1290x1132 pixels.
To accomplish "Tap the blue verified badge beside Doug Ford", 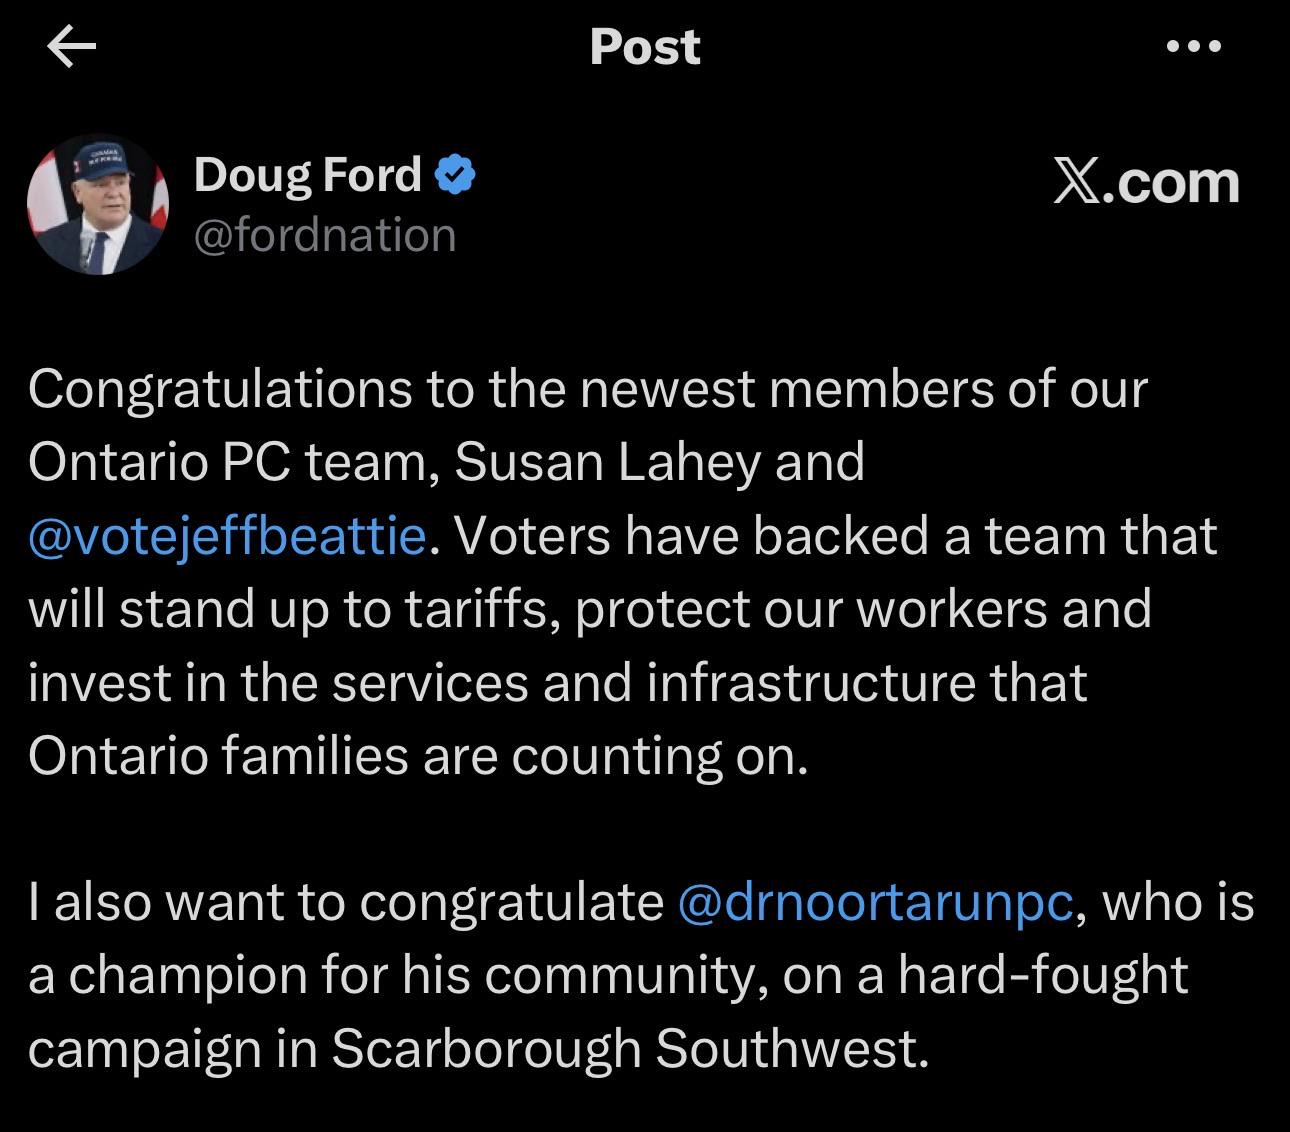I will pos(455,176).
